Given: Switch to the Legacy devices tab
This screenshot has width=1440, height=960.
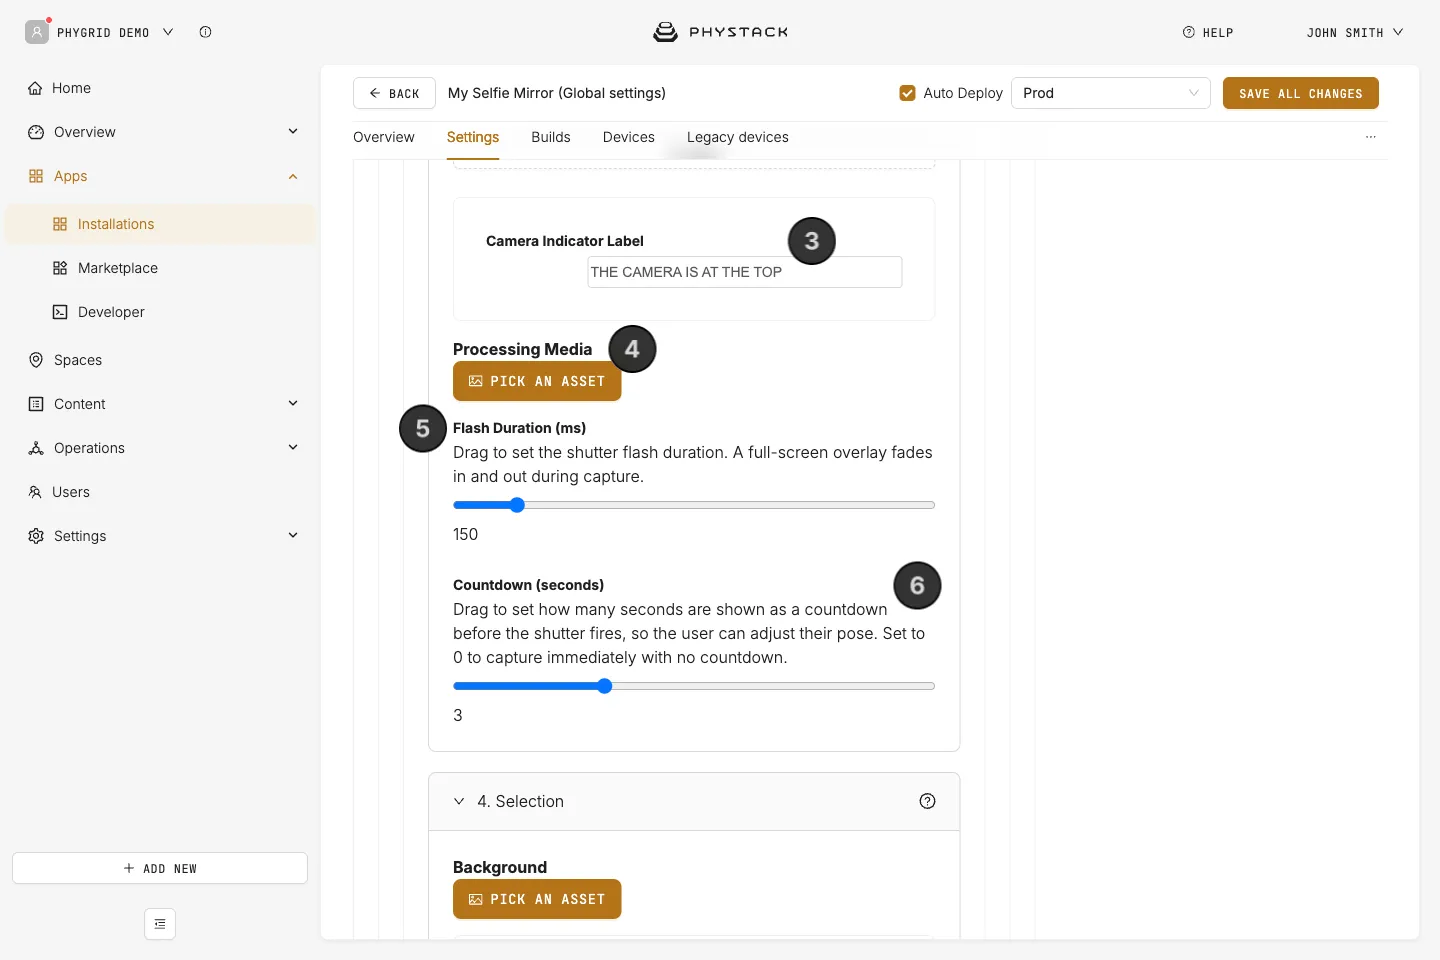Looking at the screenshot, I should click(x=738, y=137).
